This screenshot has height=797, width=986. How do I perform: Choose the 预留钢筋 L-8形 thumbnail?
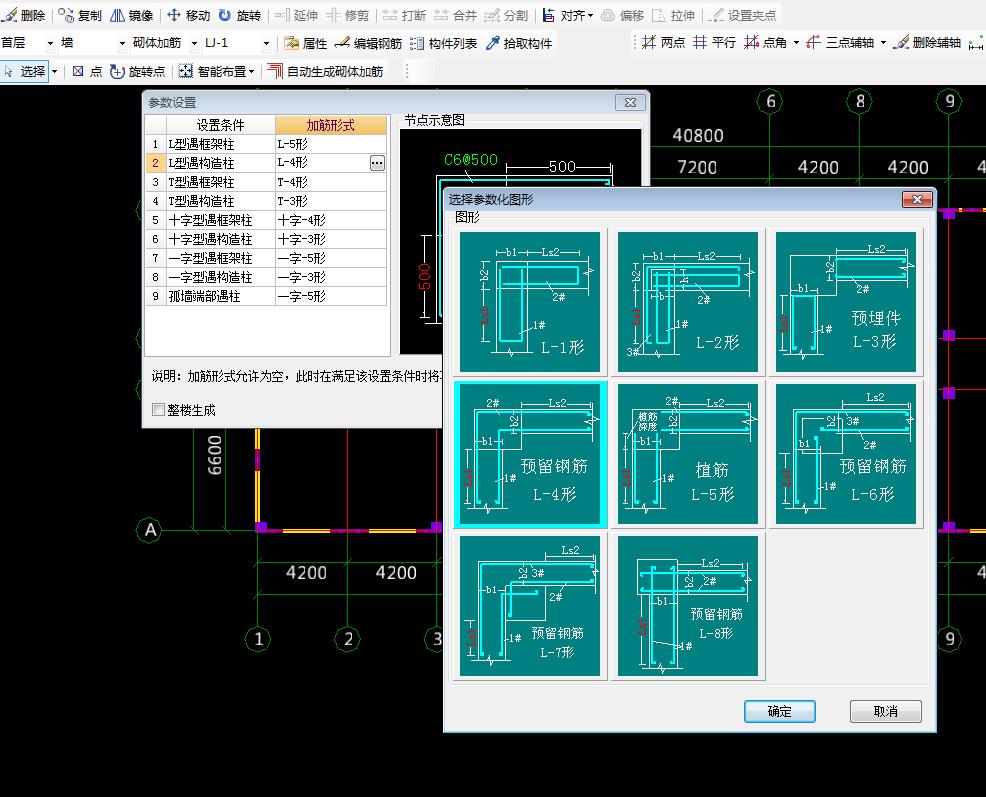point(687,606)
